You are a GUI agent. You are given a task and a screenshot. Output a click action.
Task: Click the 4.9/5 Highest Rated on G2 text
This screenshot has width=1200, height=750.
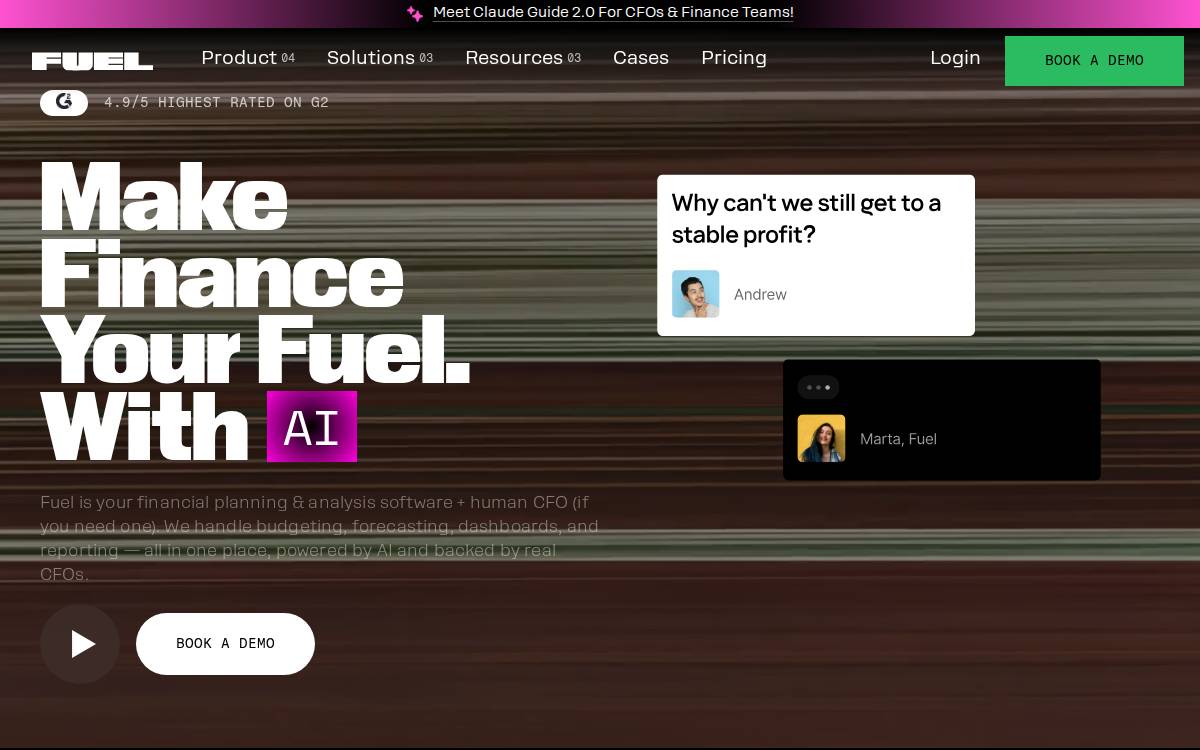216,102
